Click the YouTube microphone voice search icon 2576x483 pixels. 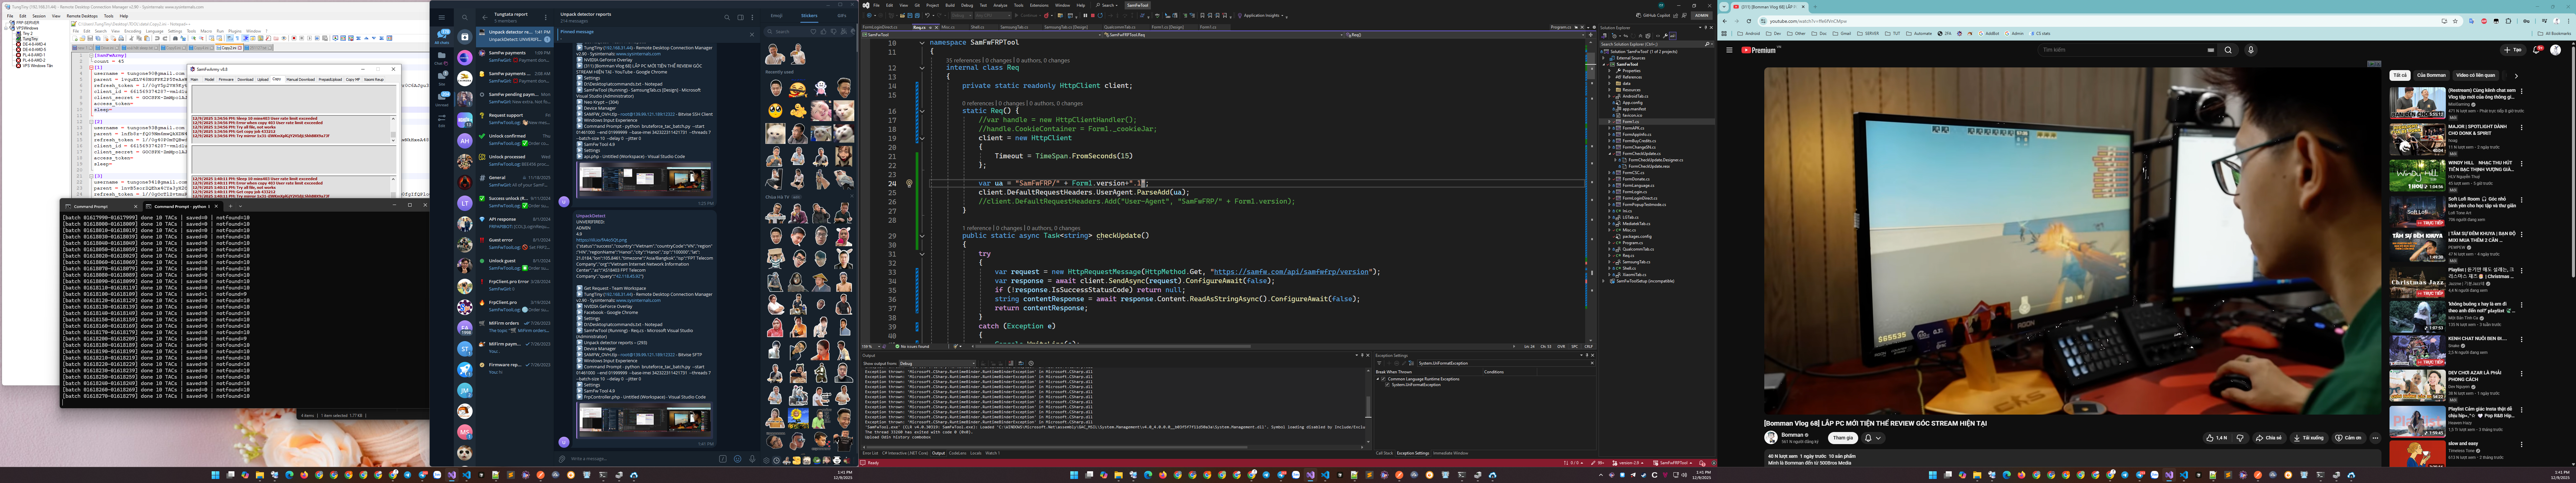(2251, 50)
